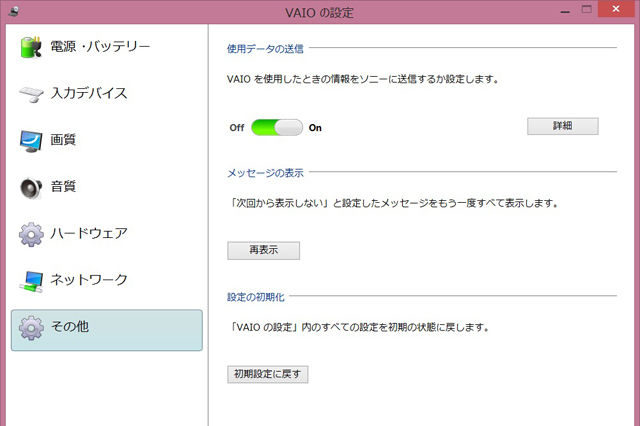This screenshot has height=426, width=640.
Task: Click the description about sending info to Sony
Action: coord(363,79)
